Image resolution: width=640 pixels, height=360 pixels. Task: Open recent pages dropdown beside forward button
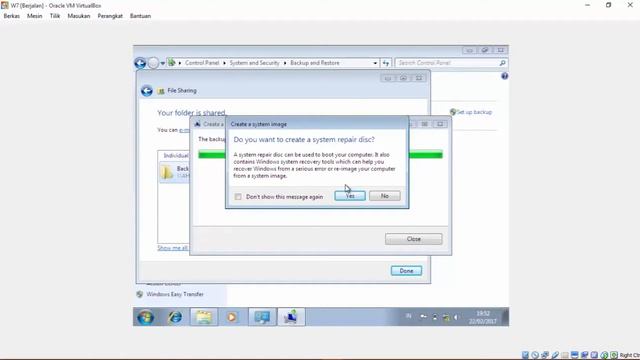[162, 63]
